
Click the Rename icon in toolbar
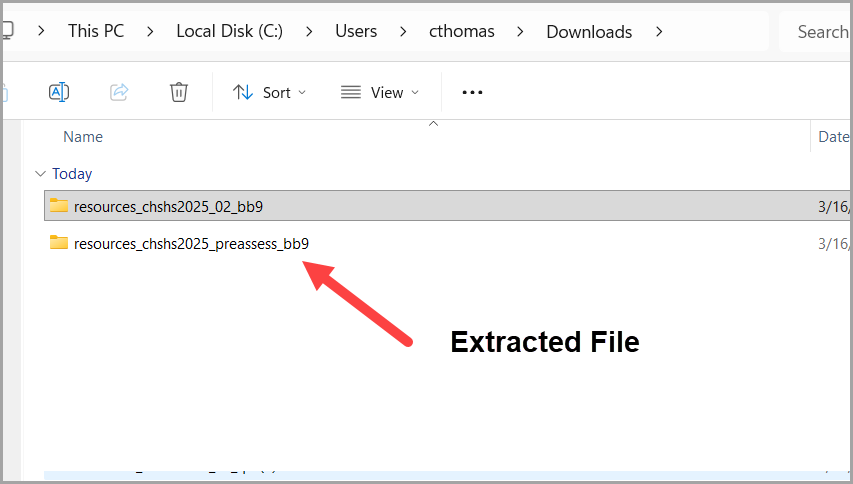pyautogui.click(x=59, y=92)
